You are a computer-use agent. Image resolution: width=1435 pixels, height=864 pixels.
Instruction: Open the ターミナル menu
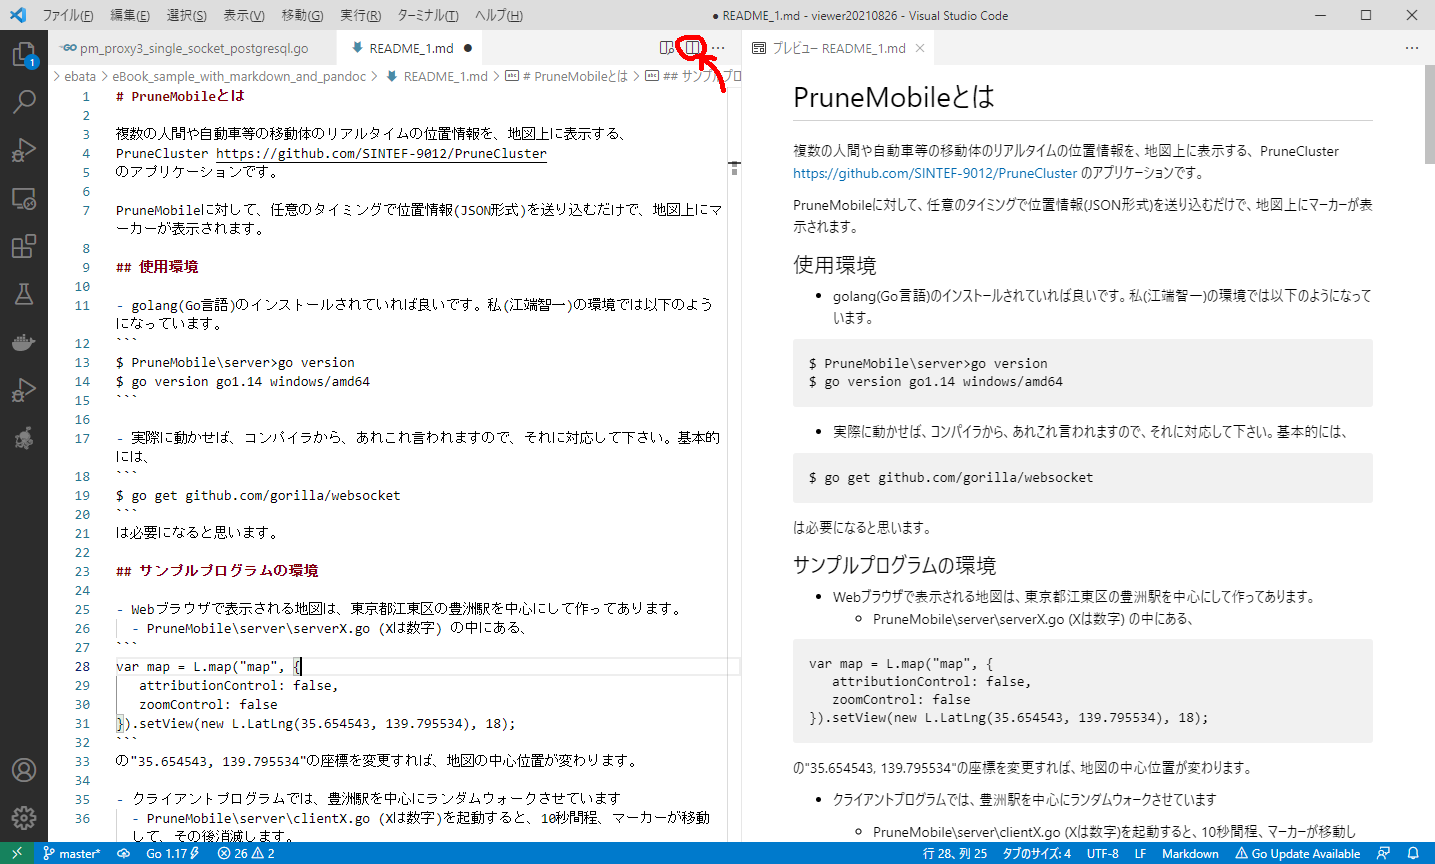point(427,15)
